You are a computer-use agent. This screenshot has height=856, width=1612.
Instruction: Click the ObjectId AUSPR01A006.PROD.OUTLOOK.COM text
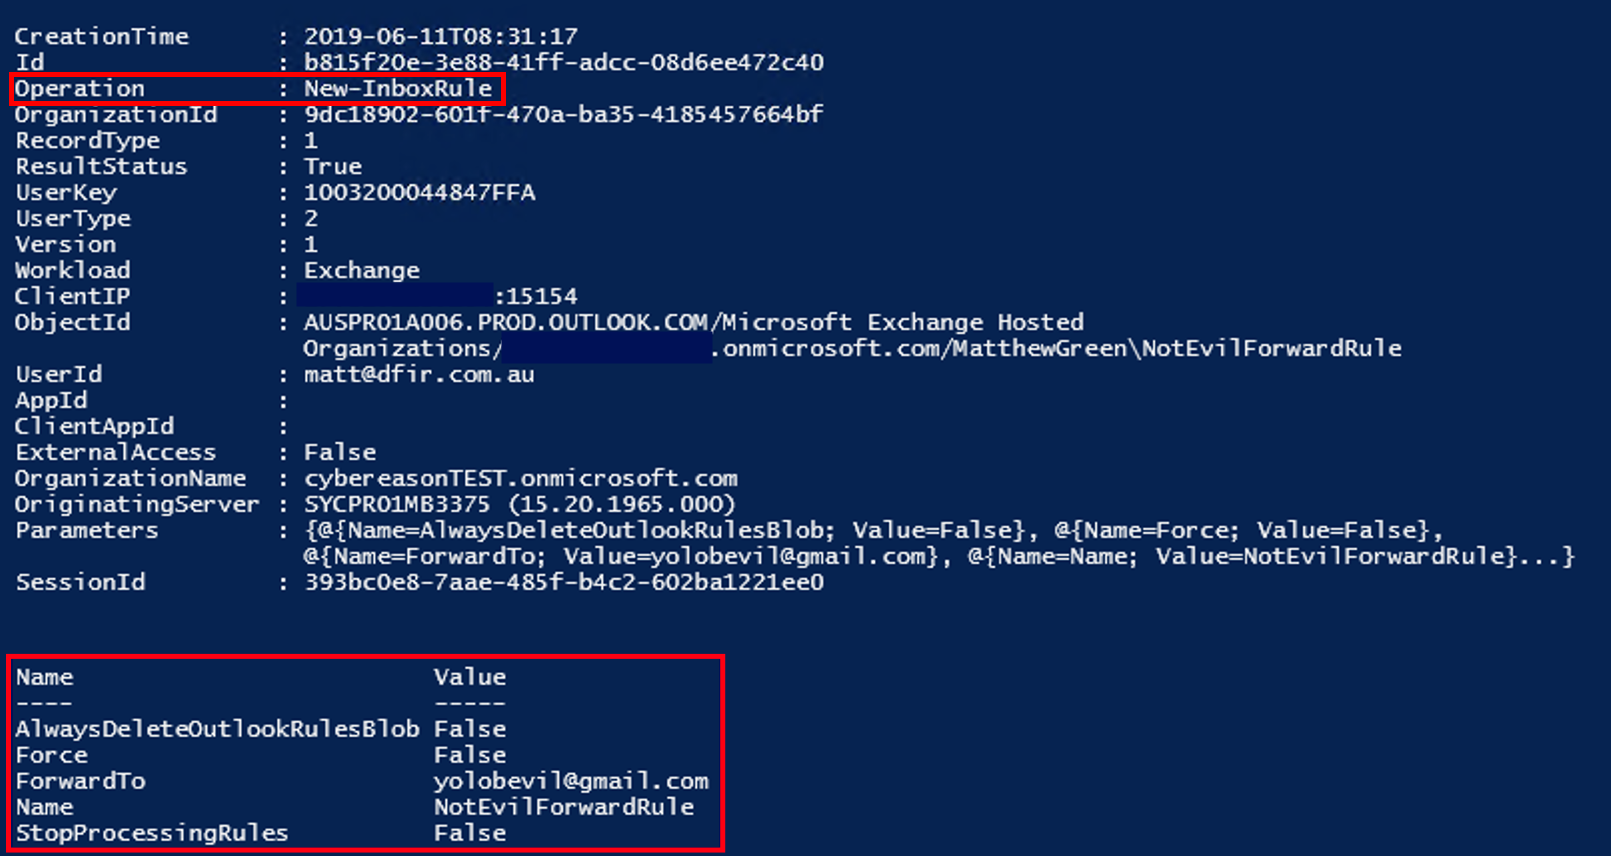(506, 322)
